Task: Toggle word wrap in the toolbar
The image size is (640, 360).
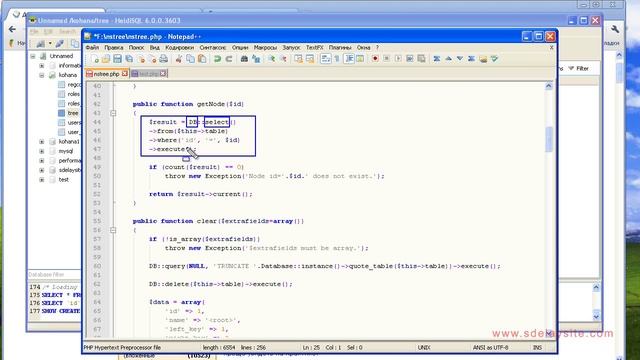Action: 325,59
